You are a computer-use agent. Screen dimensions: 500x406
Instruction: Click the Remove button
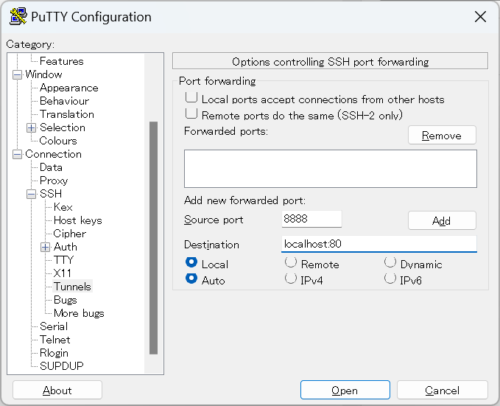click(x=442, y=135)
